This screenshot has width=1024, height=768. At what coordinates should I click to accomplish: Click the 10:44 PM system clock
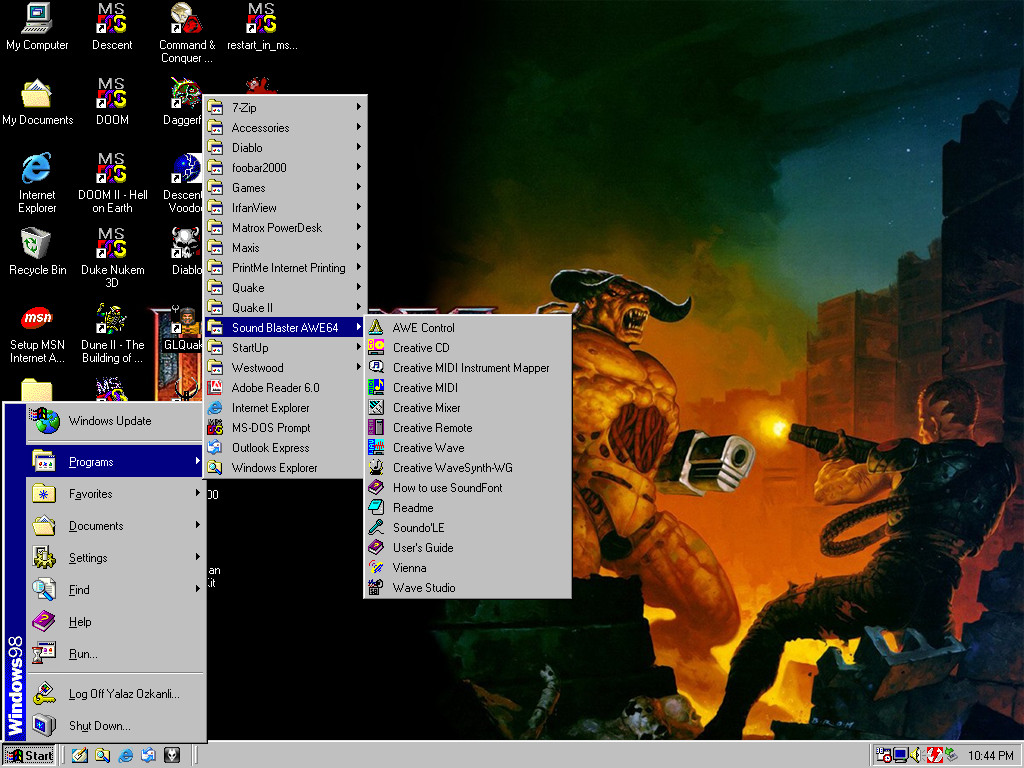pos(990,755)
